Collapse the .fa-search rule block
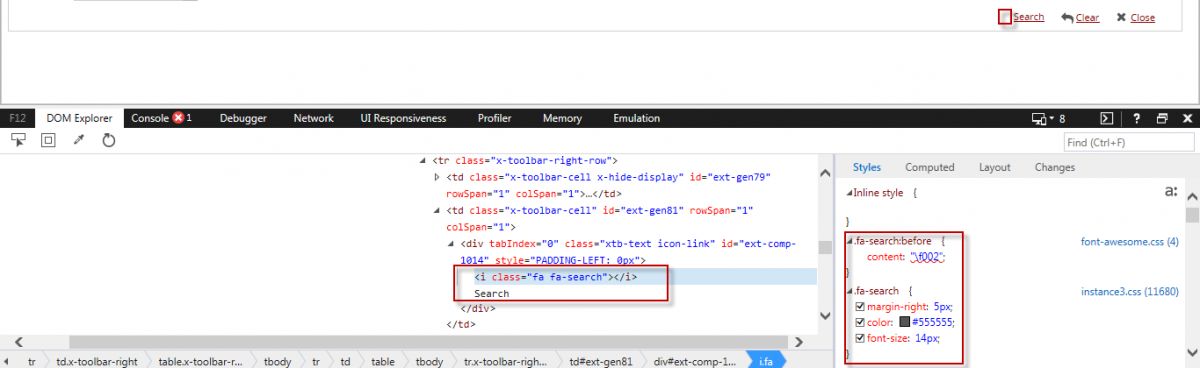Viewport: 1200px width, 368px height. click(x=850, y=290)
